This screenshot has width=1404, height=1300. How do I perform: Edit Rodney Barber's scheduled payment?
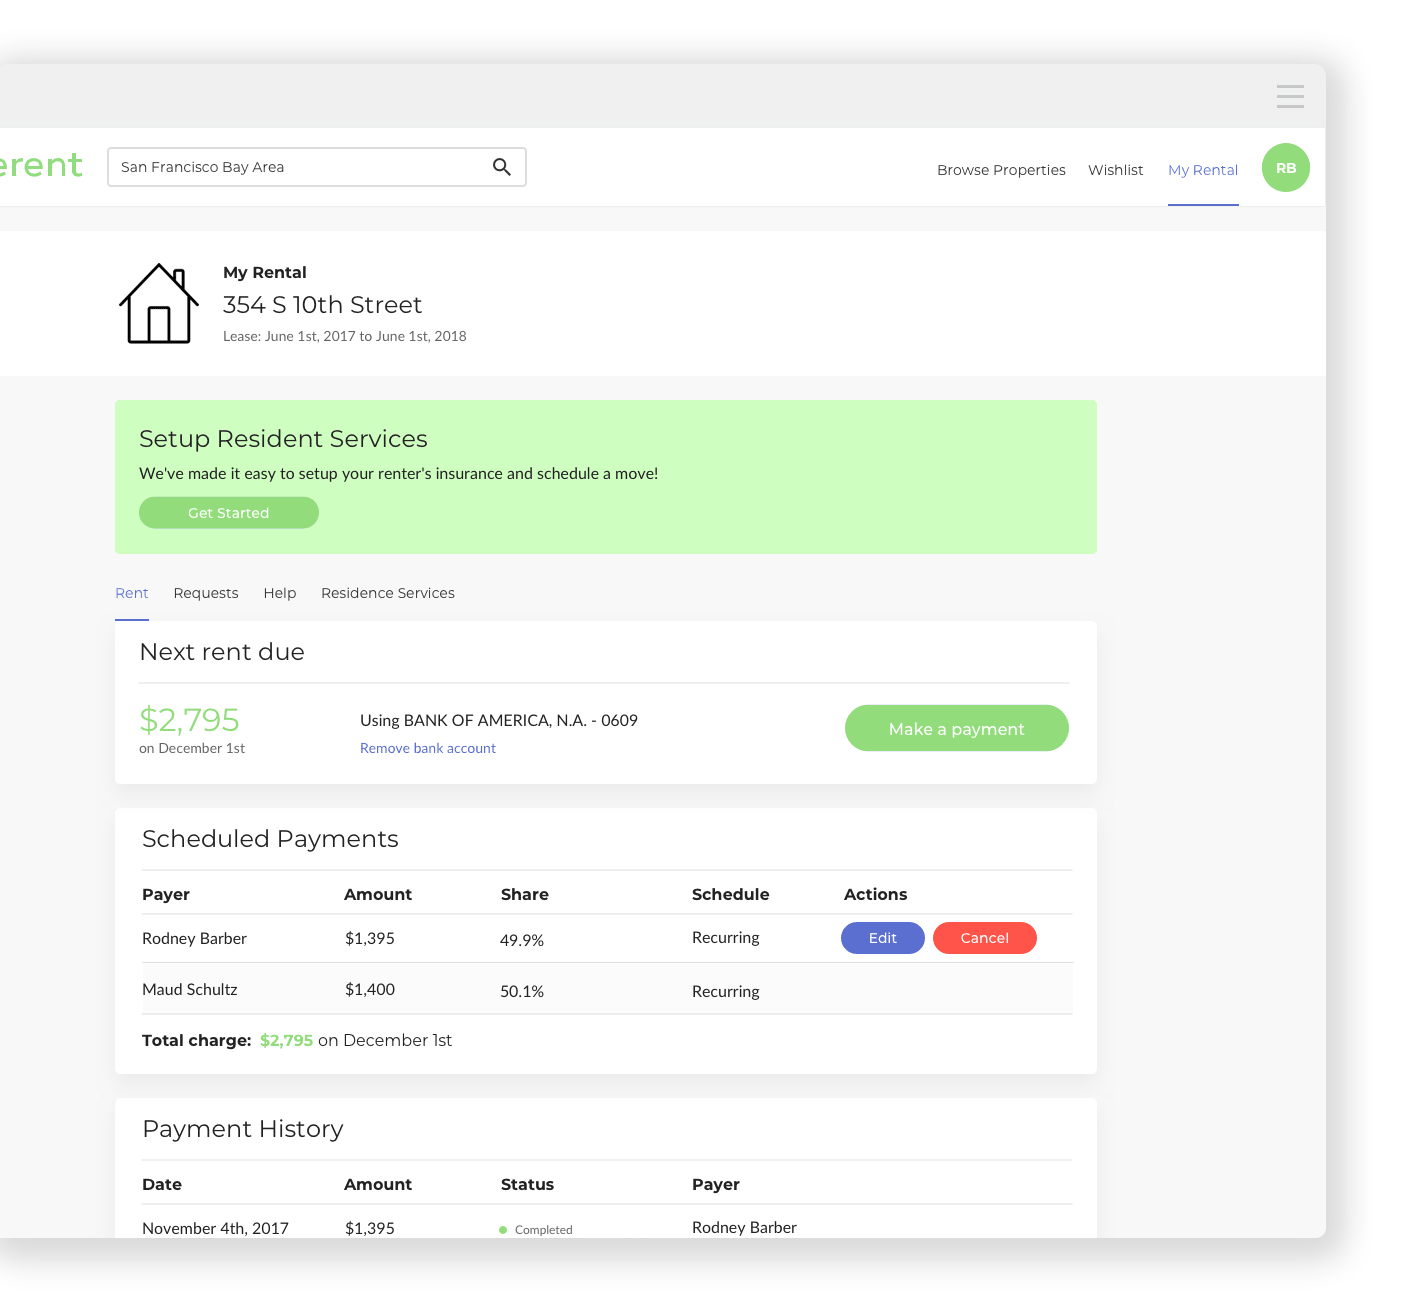tap(883, 938)
